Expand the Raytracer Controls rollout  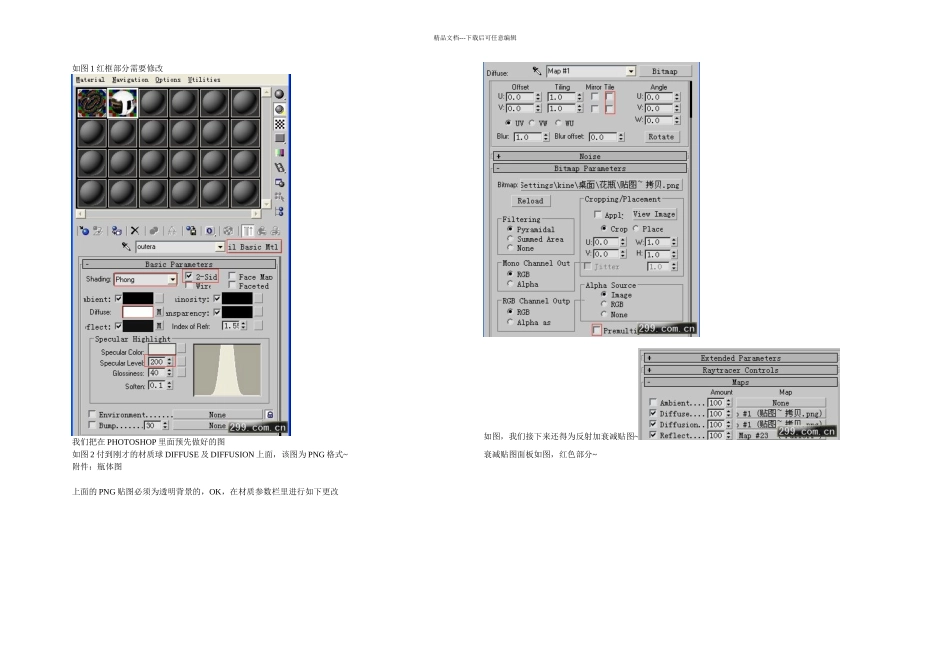click(x=740, y=370)
